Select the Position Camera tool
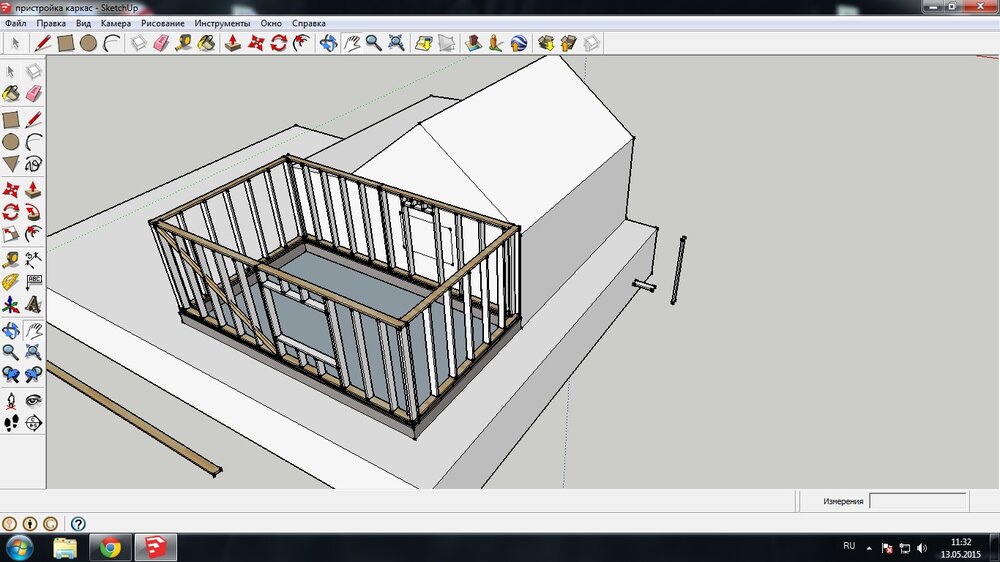Screen dimensions: 1000x562 [11, 400]
